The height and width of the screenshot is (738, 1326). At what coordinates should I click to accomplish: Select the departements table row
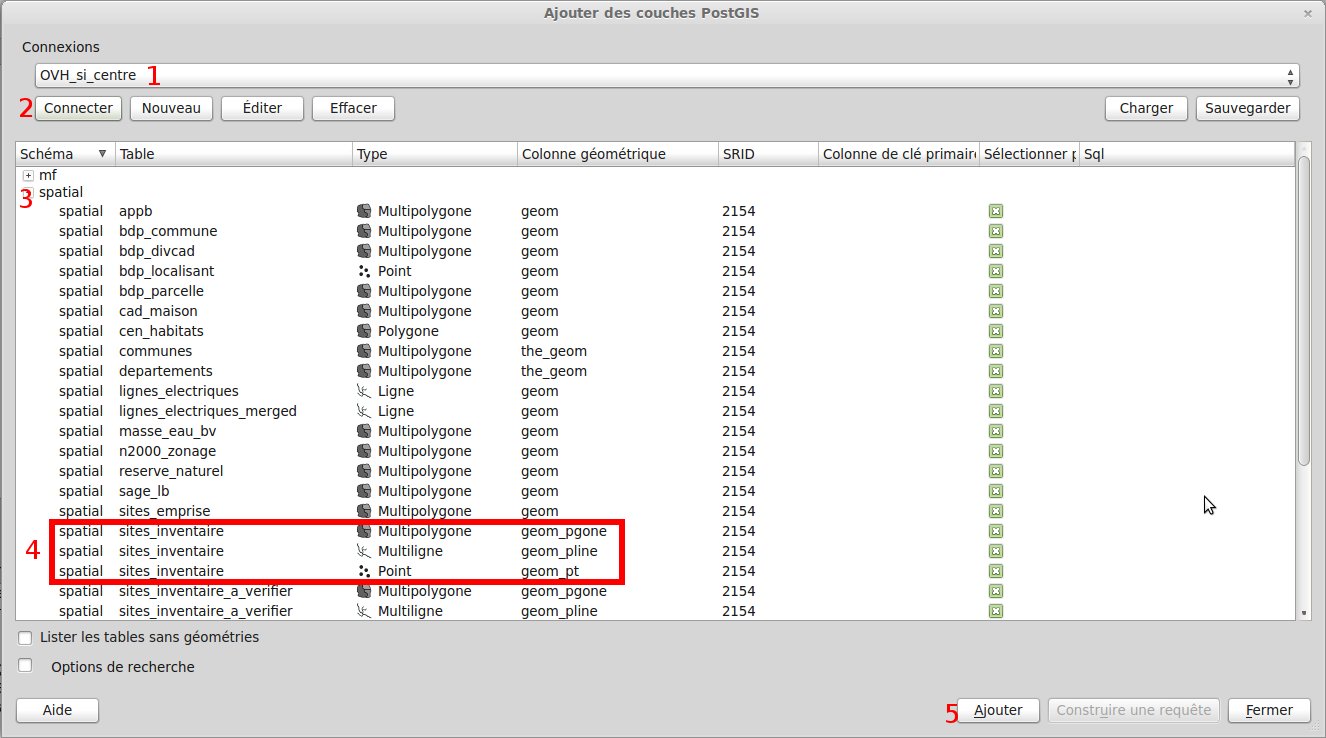[x=165, y=371]
